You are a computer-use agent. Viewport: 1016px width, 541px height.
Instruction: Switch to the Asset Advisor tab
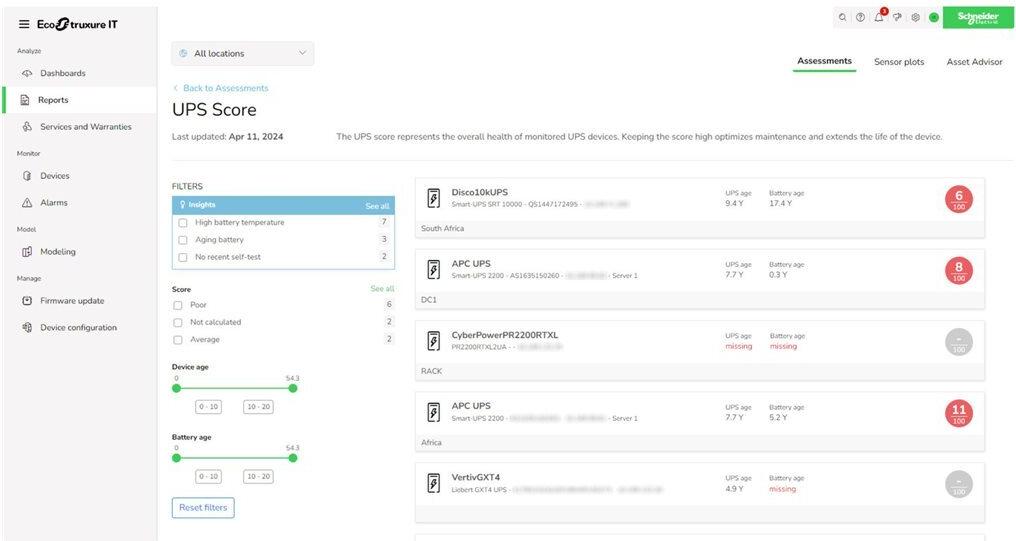tap(974, 62)
